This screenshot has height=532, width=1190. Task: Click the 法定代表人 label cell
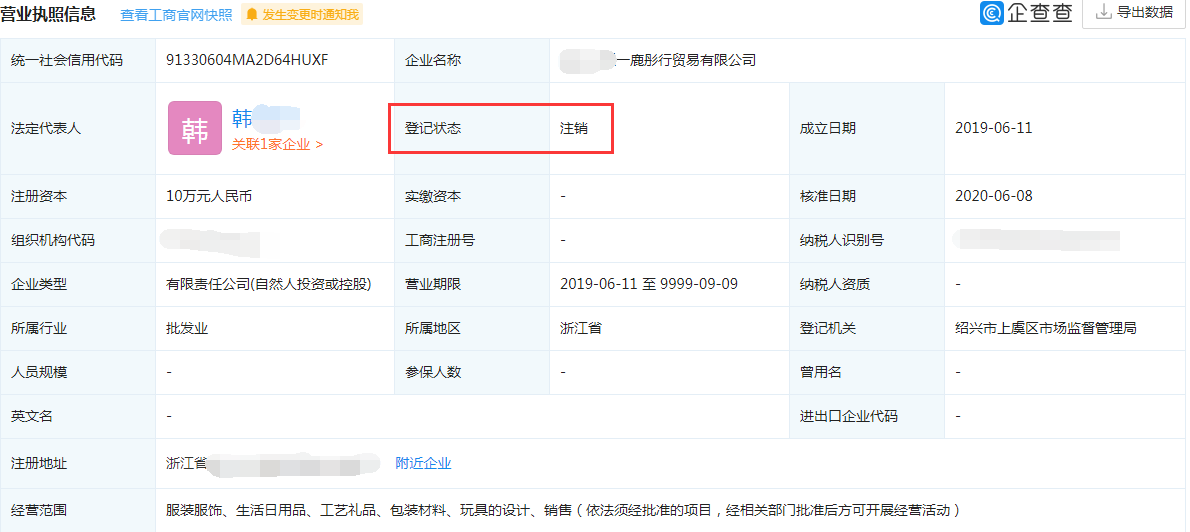[78, 128]
